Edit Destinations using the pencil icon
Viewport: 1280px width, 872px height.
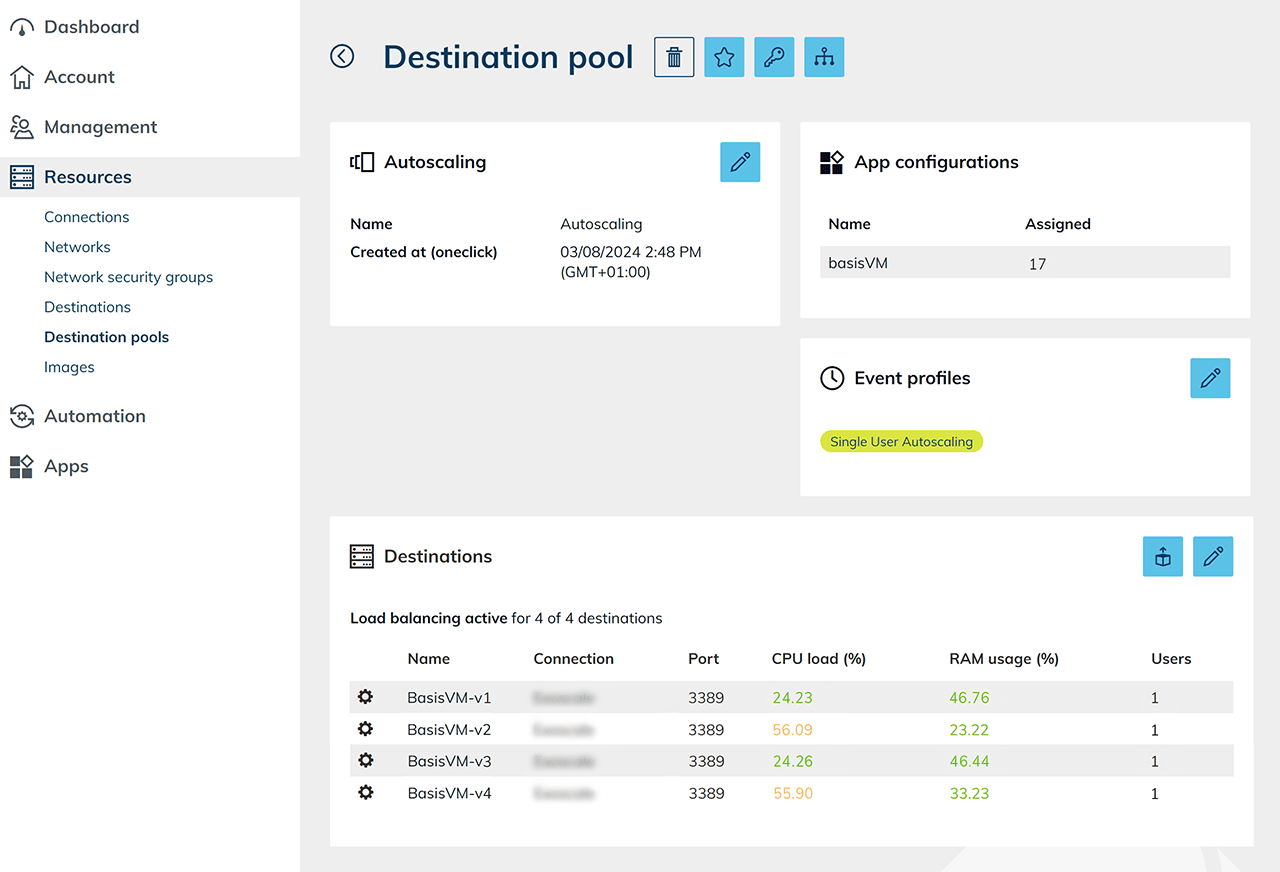(x=1213, y=557)
